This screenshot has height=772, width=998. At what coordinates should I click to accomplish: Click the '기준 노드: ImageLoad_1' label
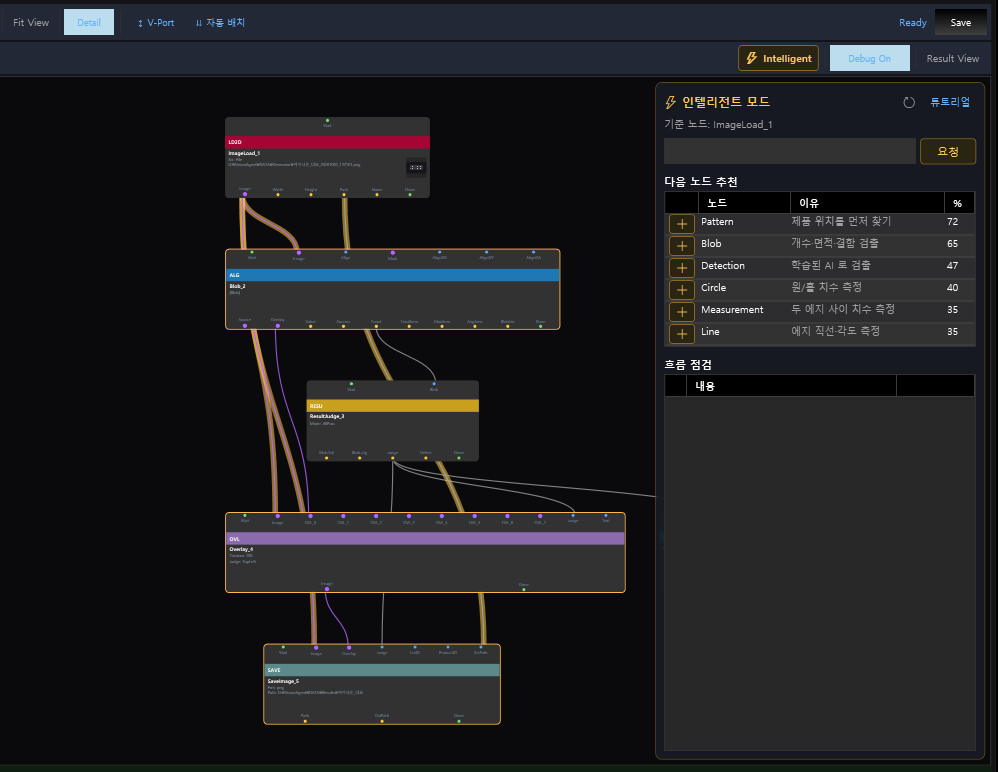pos(718,125)
